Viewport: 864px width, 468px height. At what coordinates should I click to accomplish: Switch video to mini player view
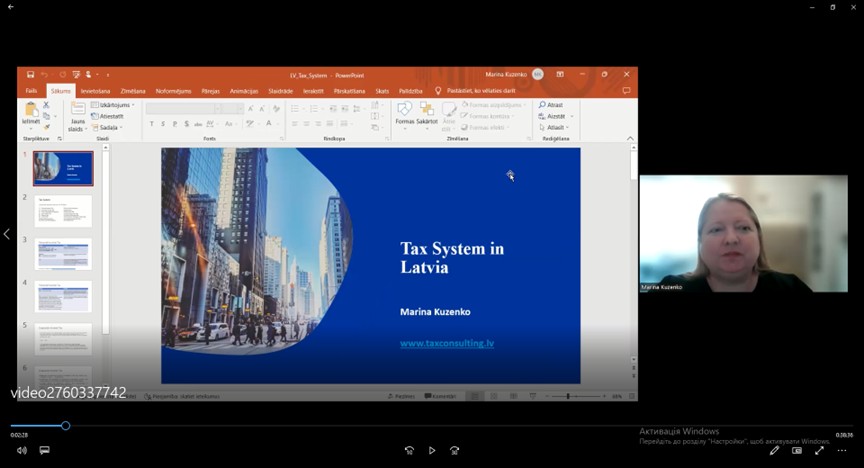click(x=797, y=451)
